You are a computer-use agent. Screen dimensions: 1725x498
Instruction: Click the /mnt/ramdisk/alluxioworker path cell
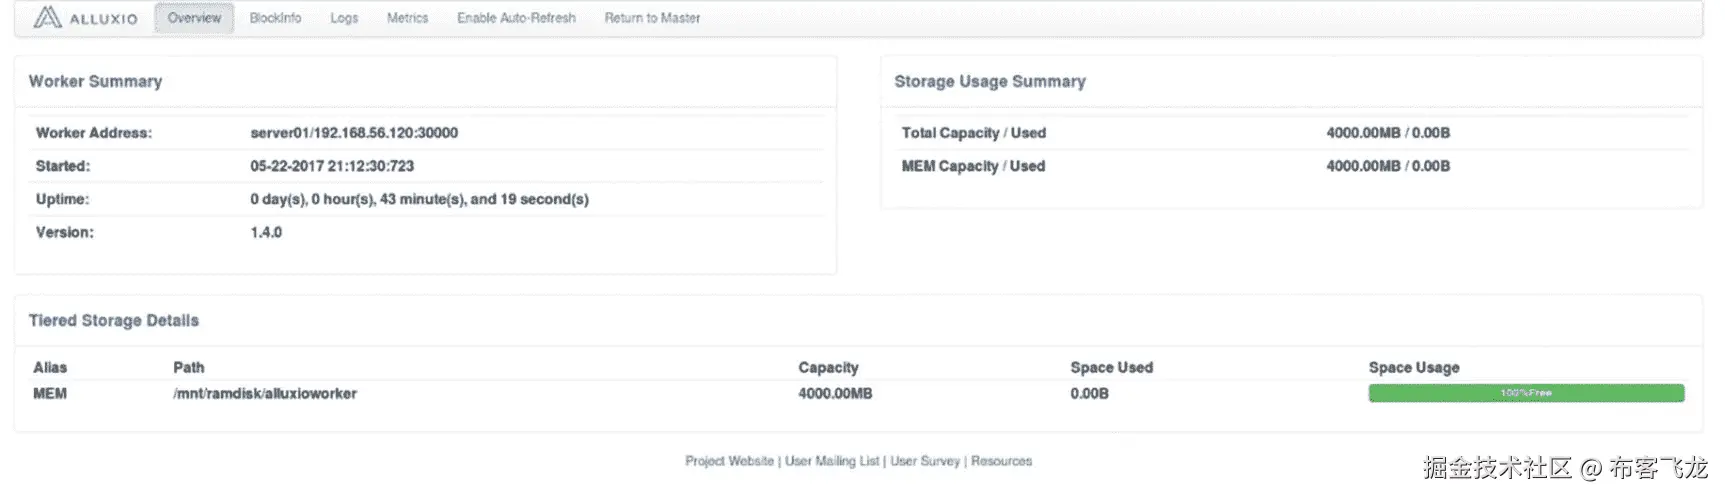point(265,394)
